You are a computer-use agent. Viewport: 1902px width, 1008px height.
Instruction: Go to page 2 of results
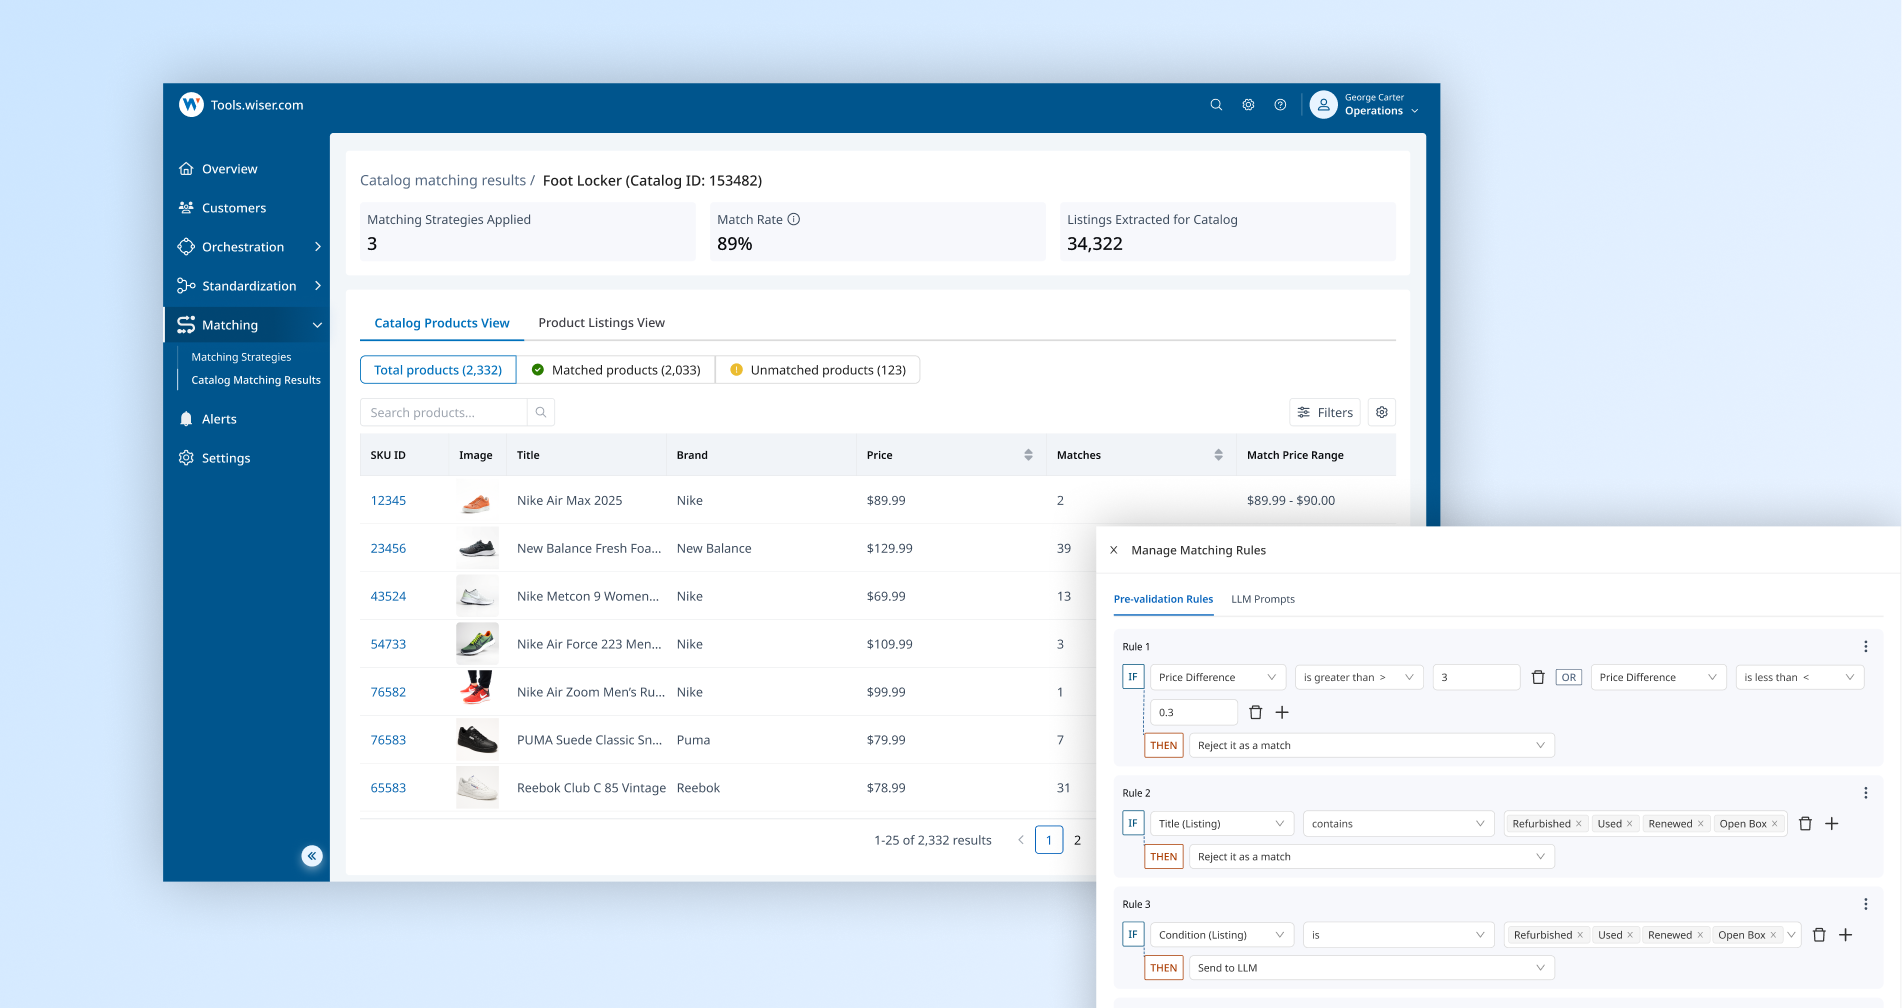coord(1077,840)
